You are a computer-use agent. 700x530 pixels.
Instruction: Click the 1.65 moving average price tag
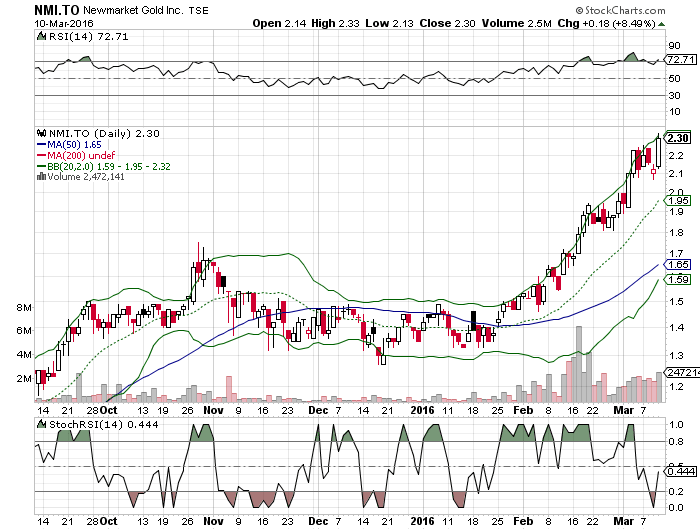click(678, 264)
